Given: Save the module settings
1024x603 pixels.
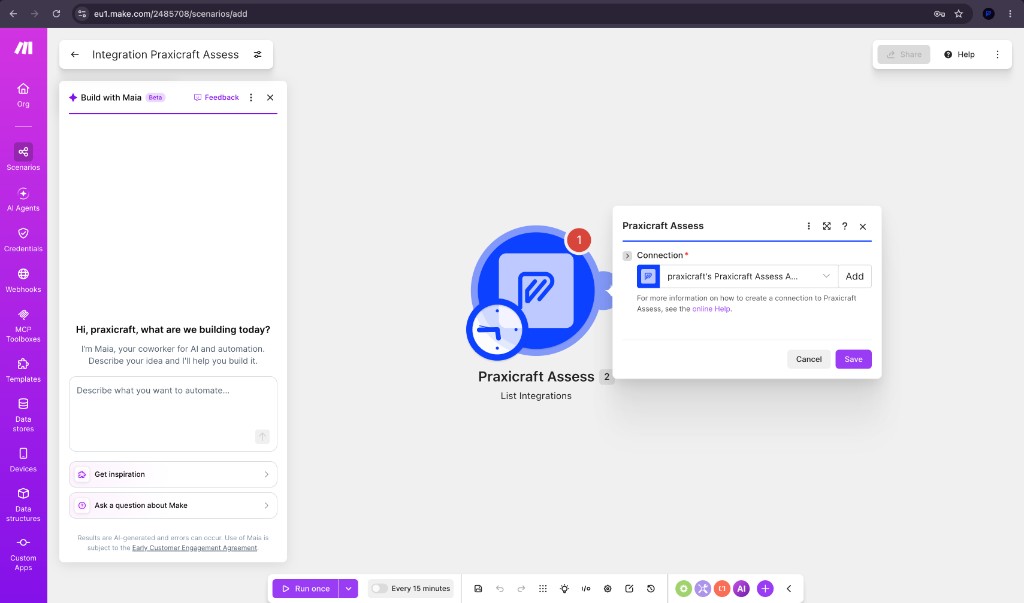Looking at the screenshot, I should point(853,359).
